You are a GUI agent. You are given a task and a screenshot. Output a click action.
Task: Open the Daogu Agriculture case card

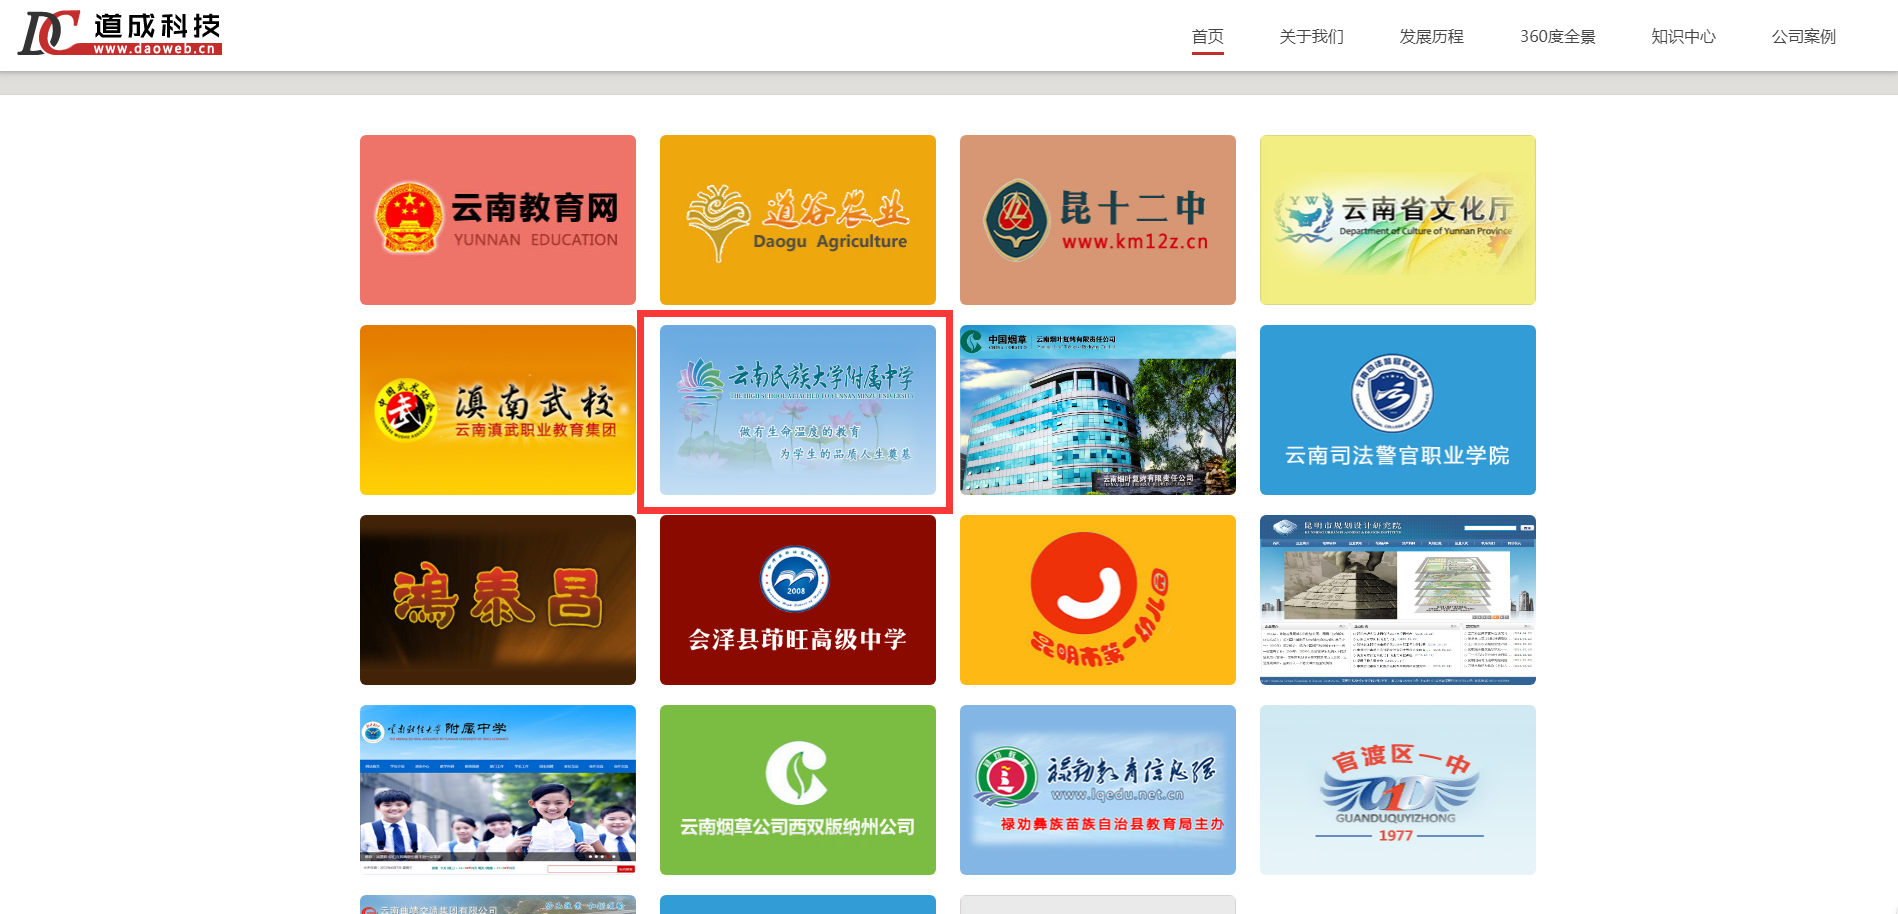click(798, 220)
